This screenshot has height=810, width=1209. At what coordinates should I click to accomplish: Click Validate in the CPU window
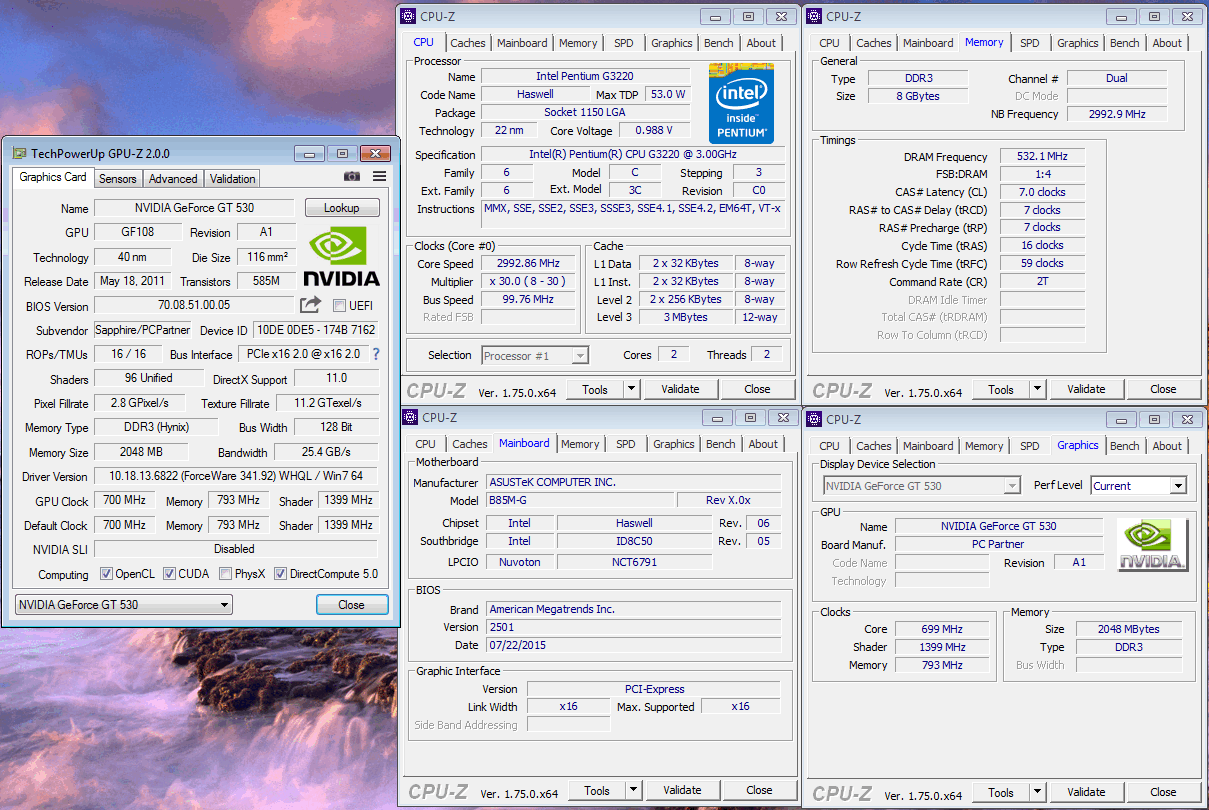coord(680,389)
